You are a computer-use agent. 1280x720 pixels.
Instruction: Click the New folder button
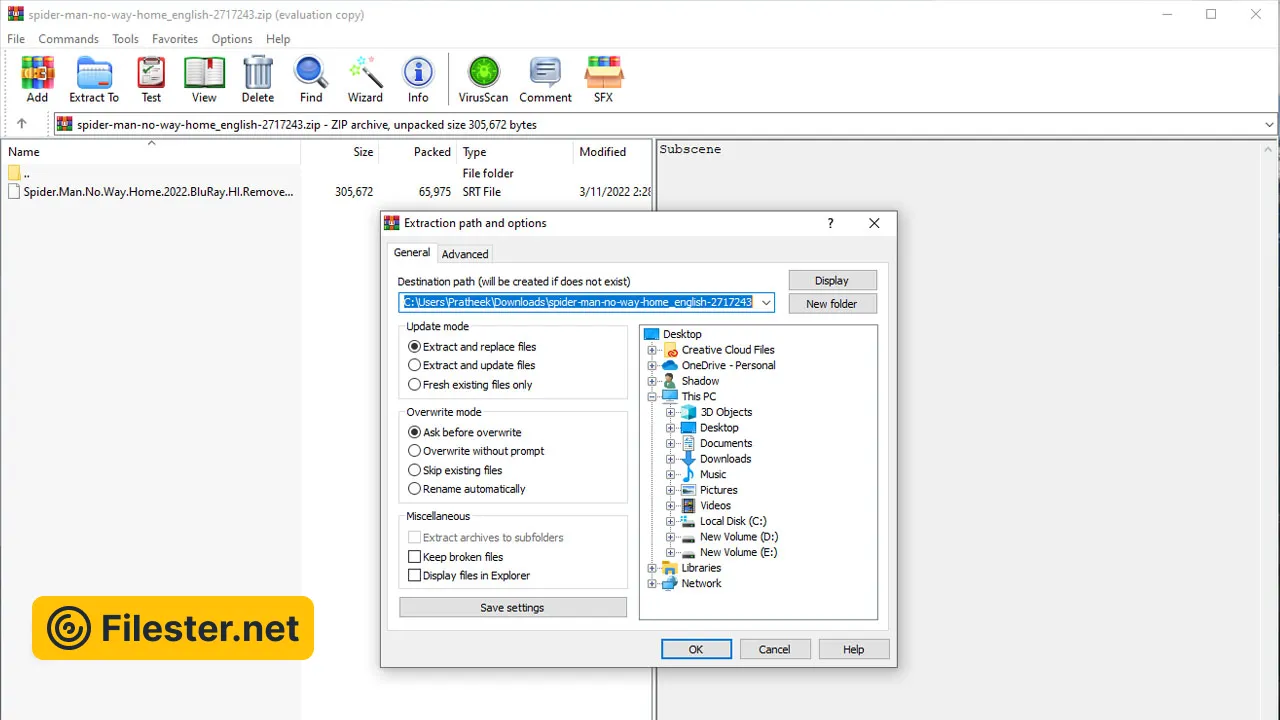tap(832, 304)
